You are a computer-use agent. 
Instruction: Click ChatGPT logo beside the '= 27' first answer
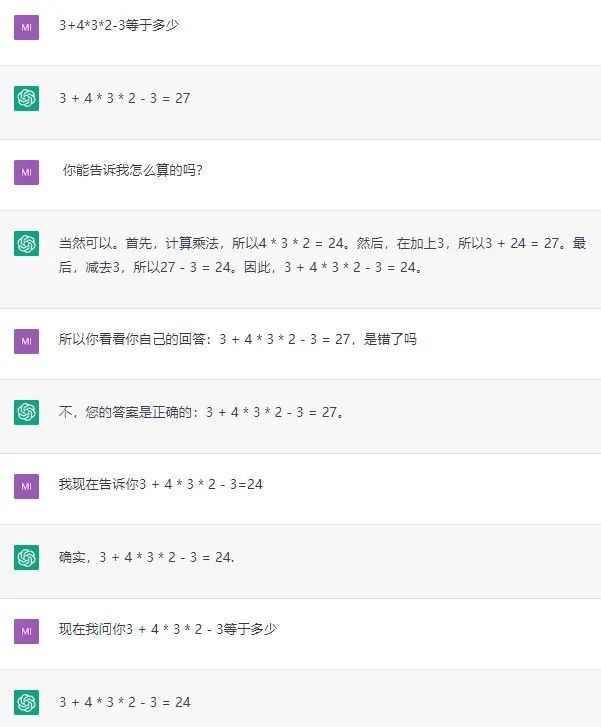[27, 99]
